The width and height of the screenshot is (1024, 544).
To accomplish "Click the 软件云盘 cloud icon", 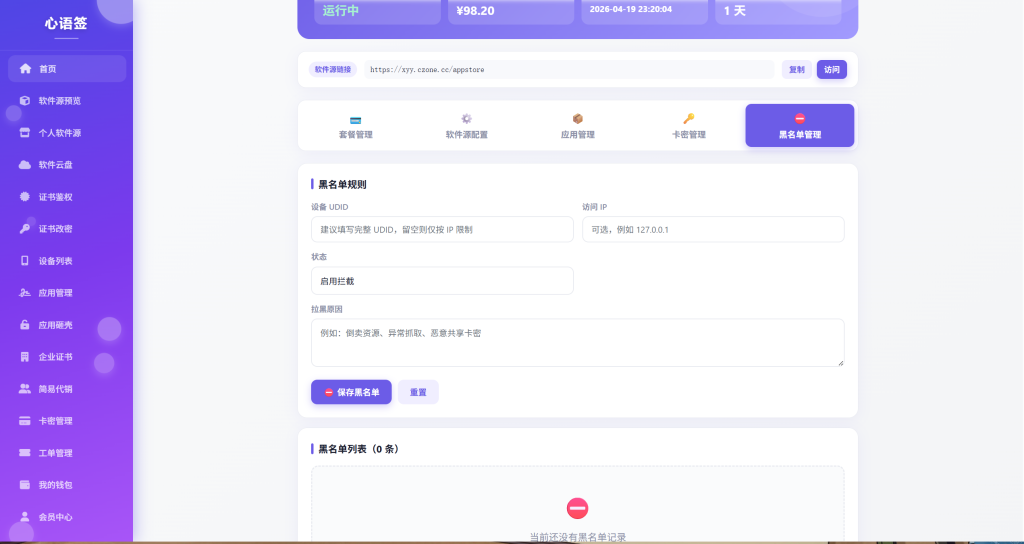I will click(x=25, y=165).
